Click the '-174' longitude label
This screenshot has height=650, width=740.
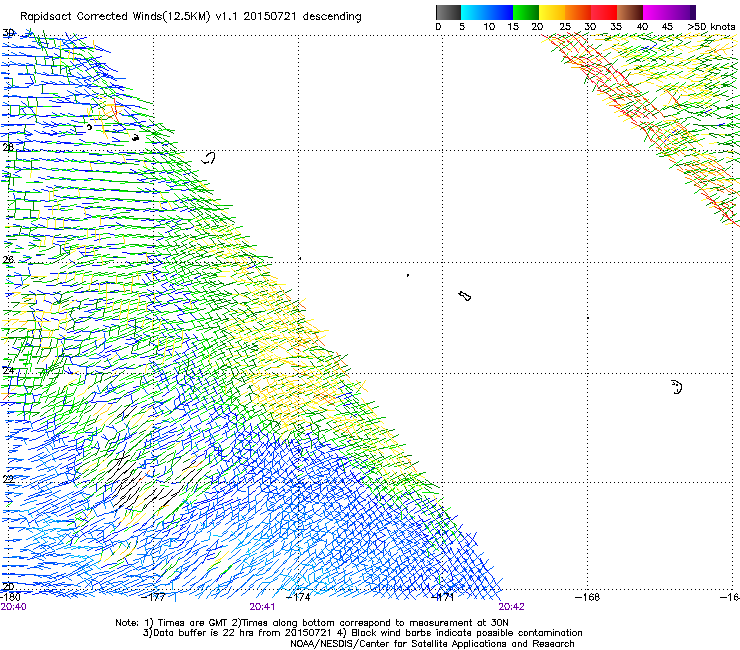[x=298, y=597]
